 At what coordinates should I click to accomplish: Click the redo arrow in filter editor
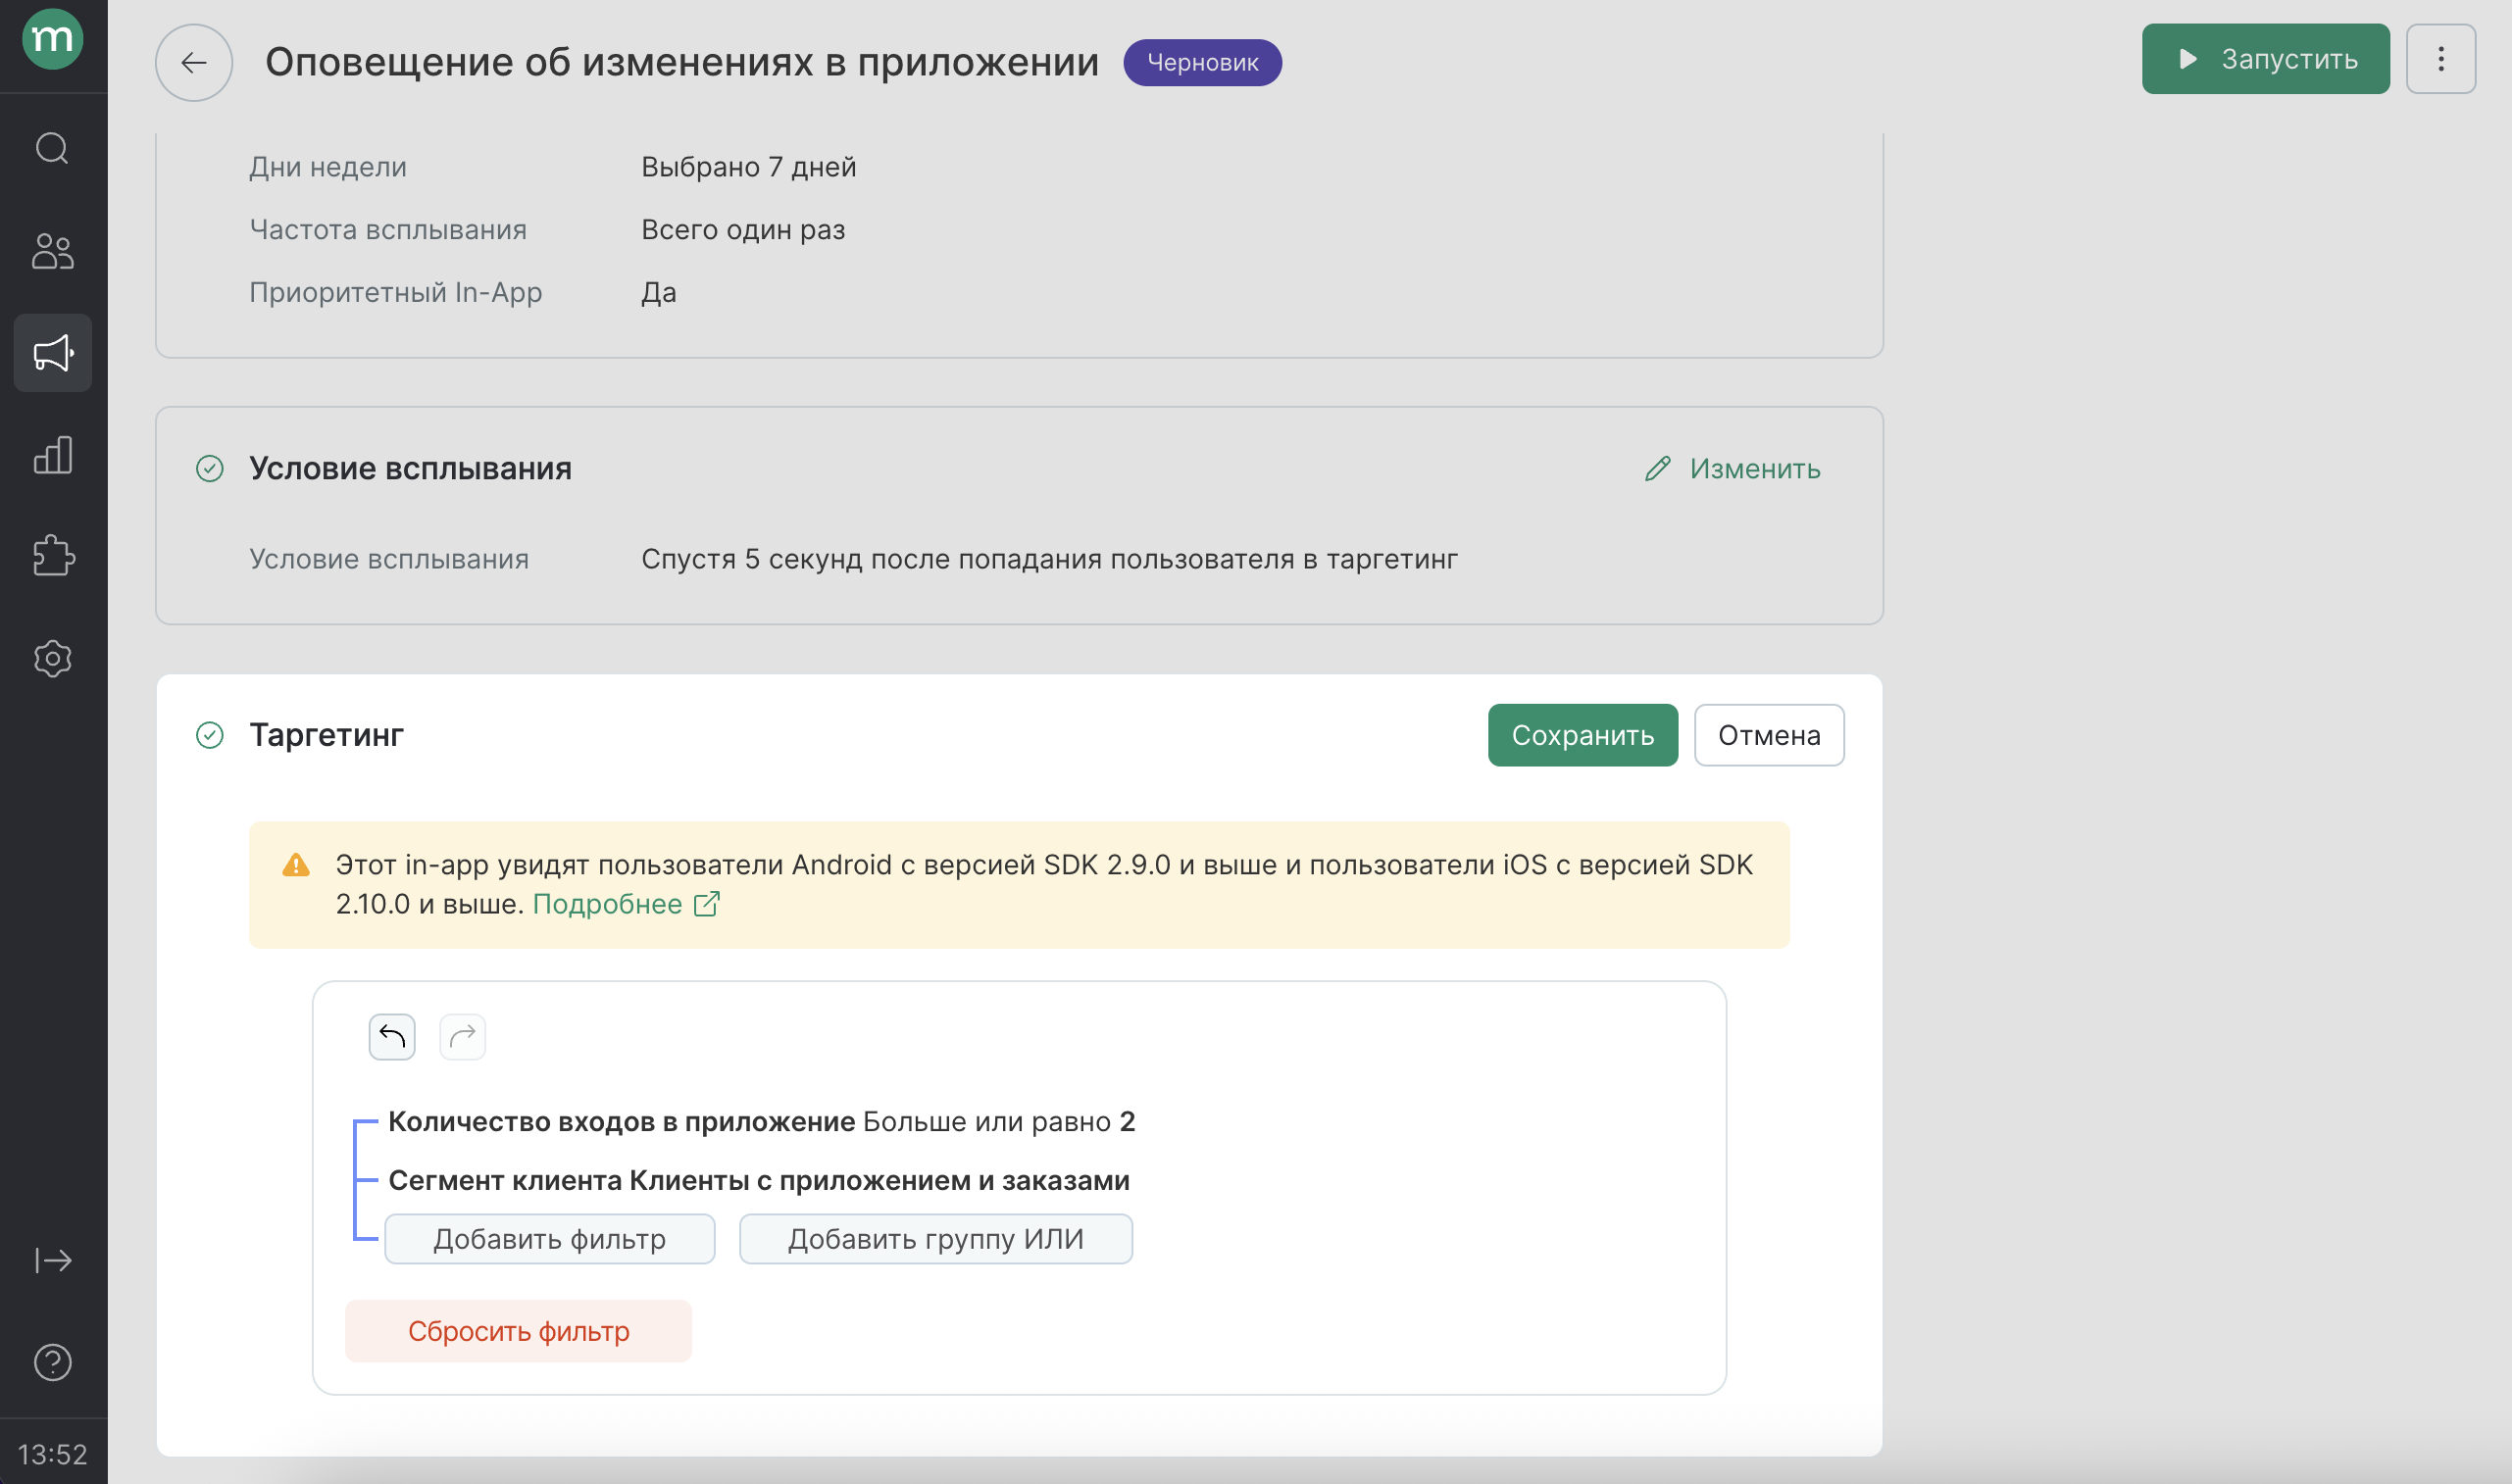click(462, 1037)
